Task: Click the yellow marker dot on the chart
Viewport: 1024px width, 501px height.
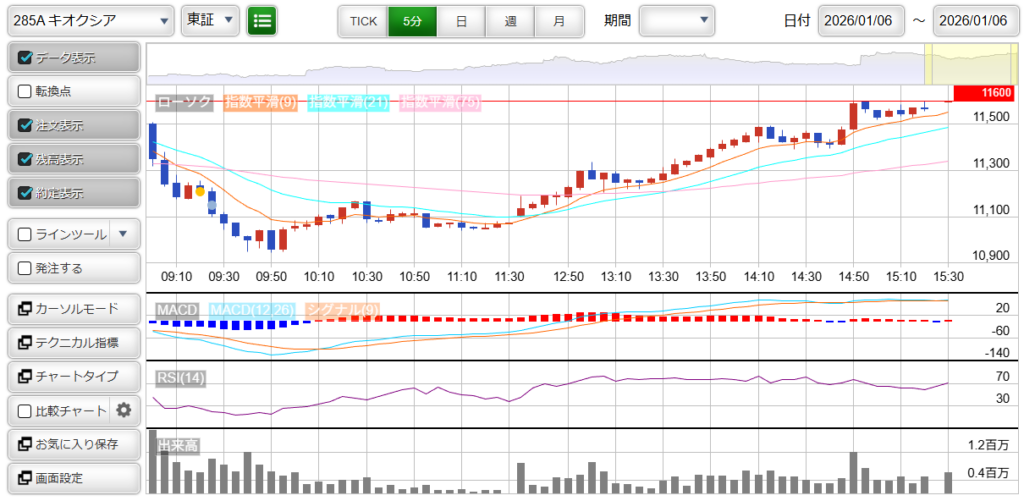Action: [x=200, y=190]
